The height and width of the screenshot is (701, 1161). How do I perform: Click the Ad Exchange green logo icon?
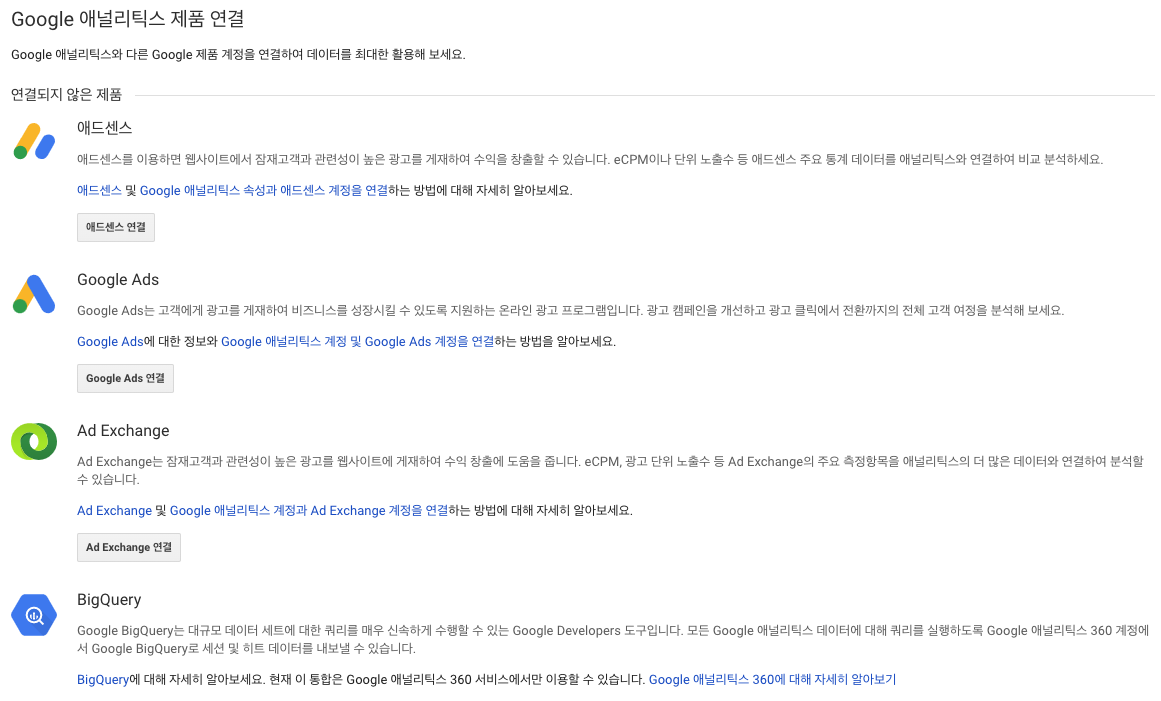coord(34,442)
